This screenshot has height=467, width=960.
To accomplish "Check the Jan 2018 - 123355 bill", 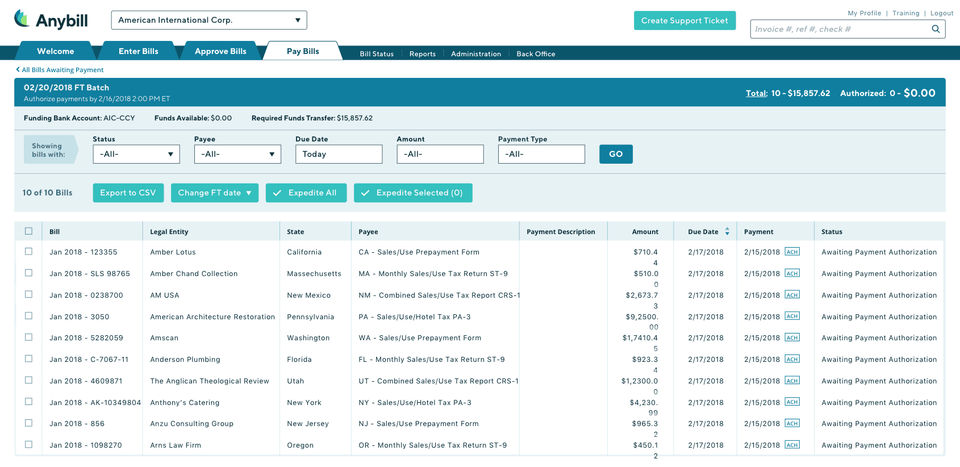I will (x=28, y=252).
